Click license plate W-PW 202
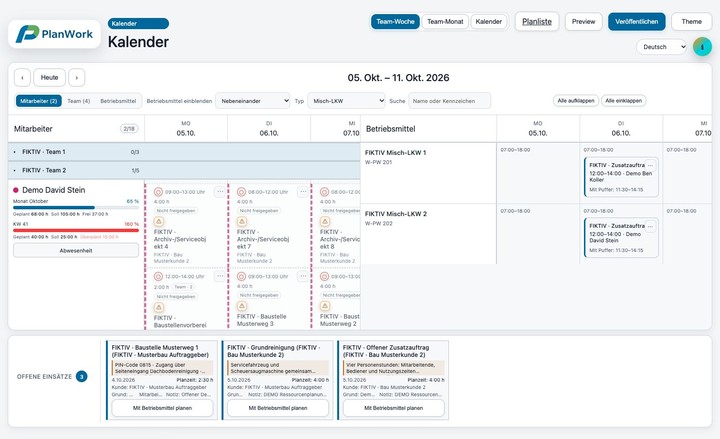Viewport: 720px width, 439px height. click(x=378, y=224)
